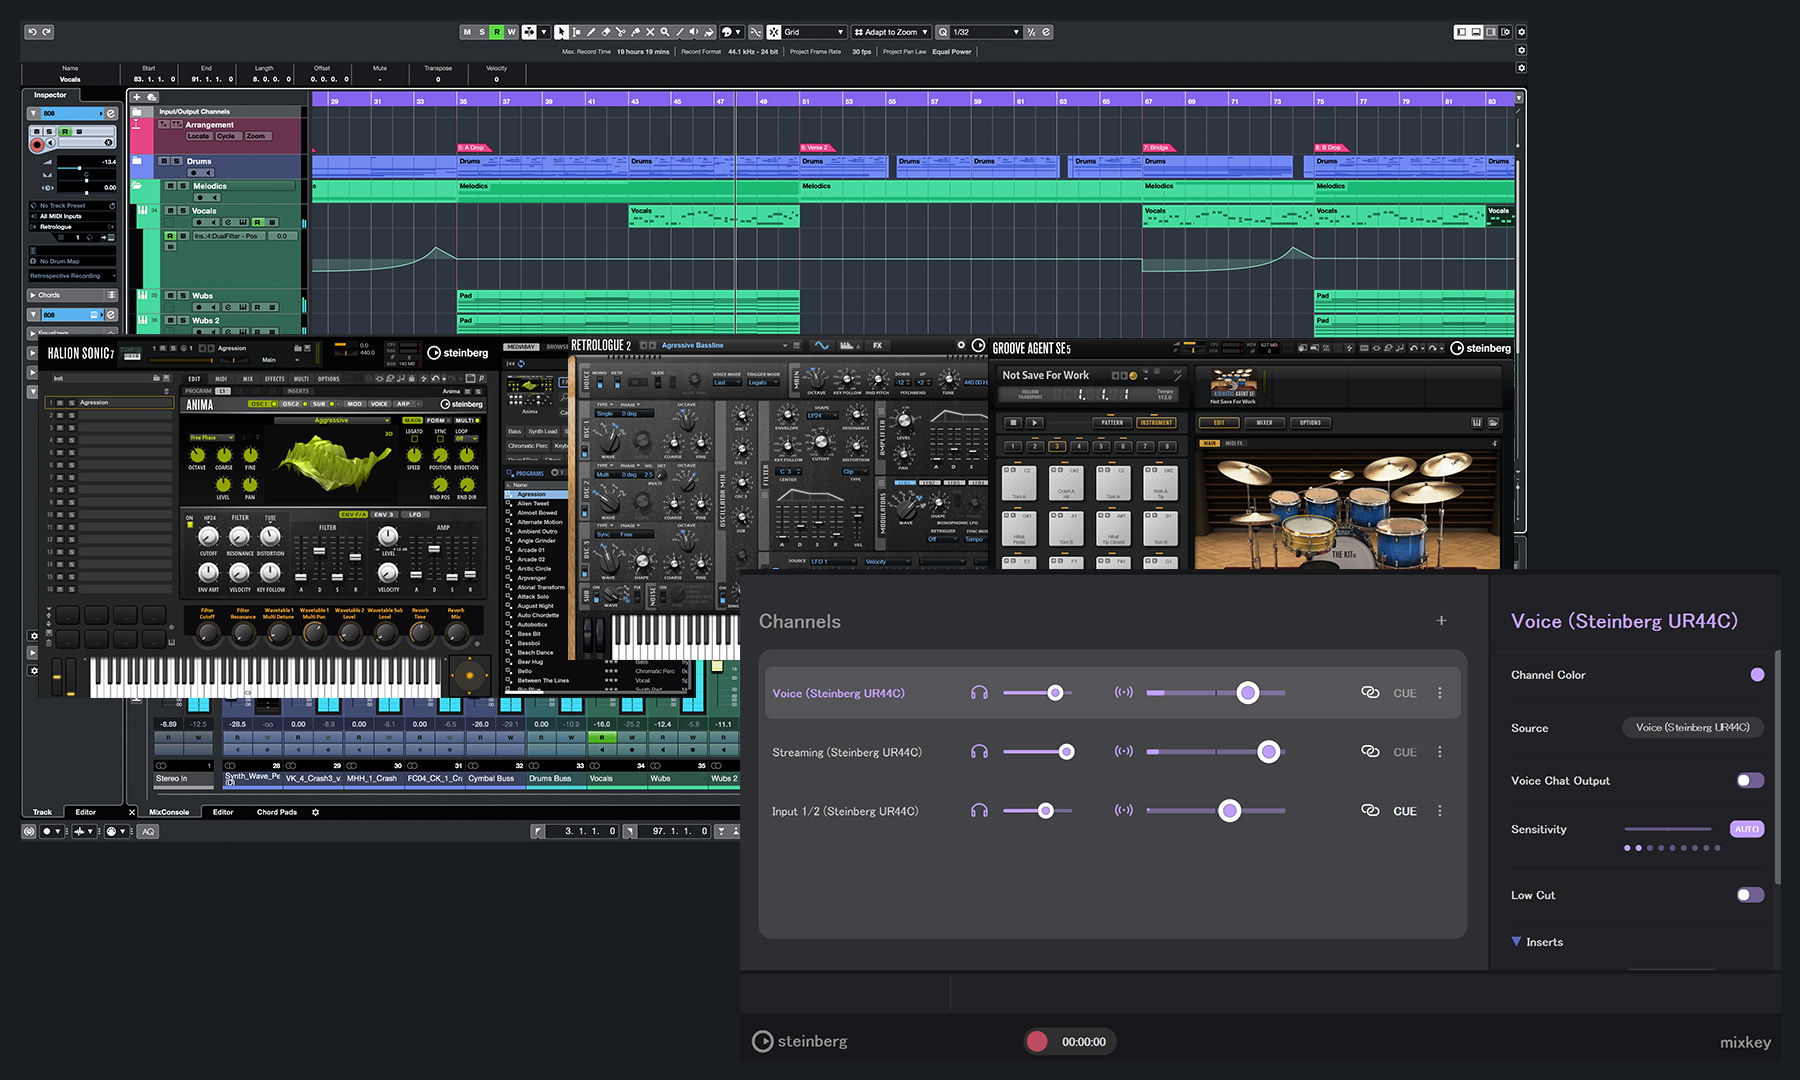Select the Zoom magnifier tool
The width and height of the screenshot is (1800, 1080).
[x=665, y=32]
